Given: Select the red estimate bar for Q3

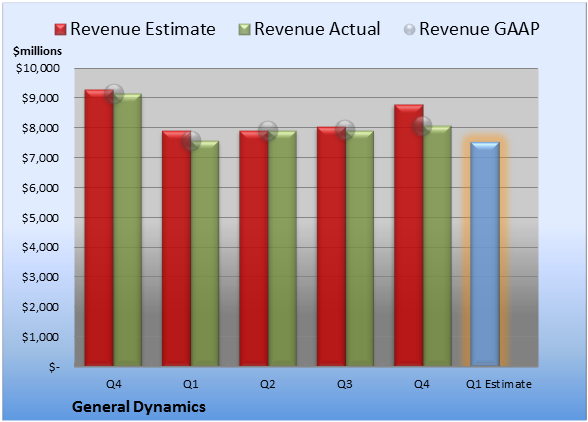Looking at the screenshot, I should [332, 246].
